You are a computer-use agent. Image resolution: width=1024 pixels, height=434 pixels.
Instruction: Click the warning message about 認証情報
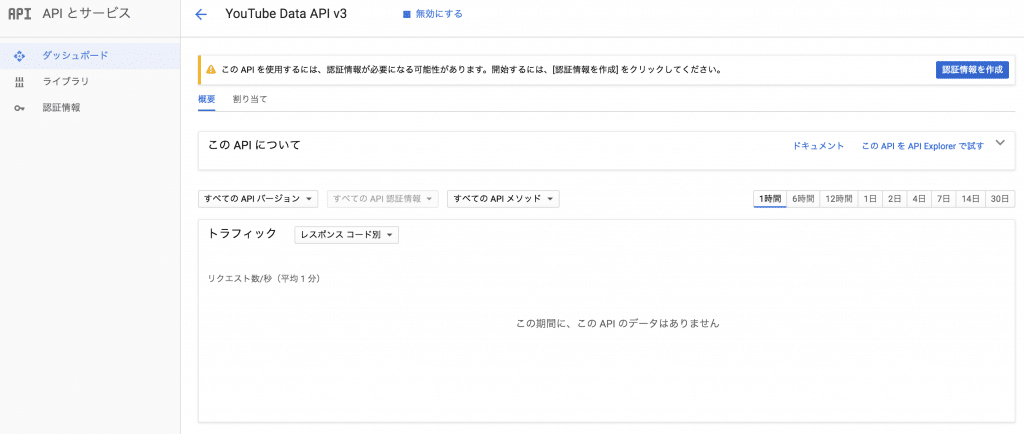click(x=471, y=69)
